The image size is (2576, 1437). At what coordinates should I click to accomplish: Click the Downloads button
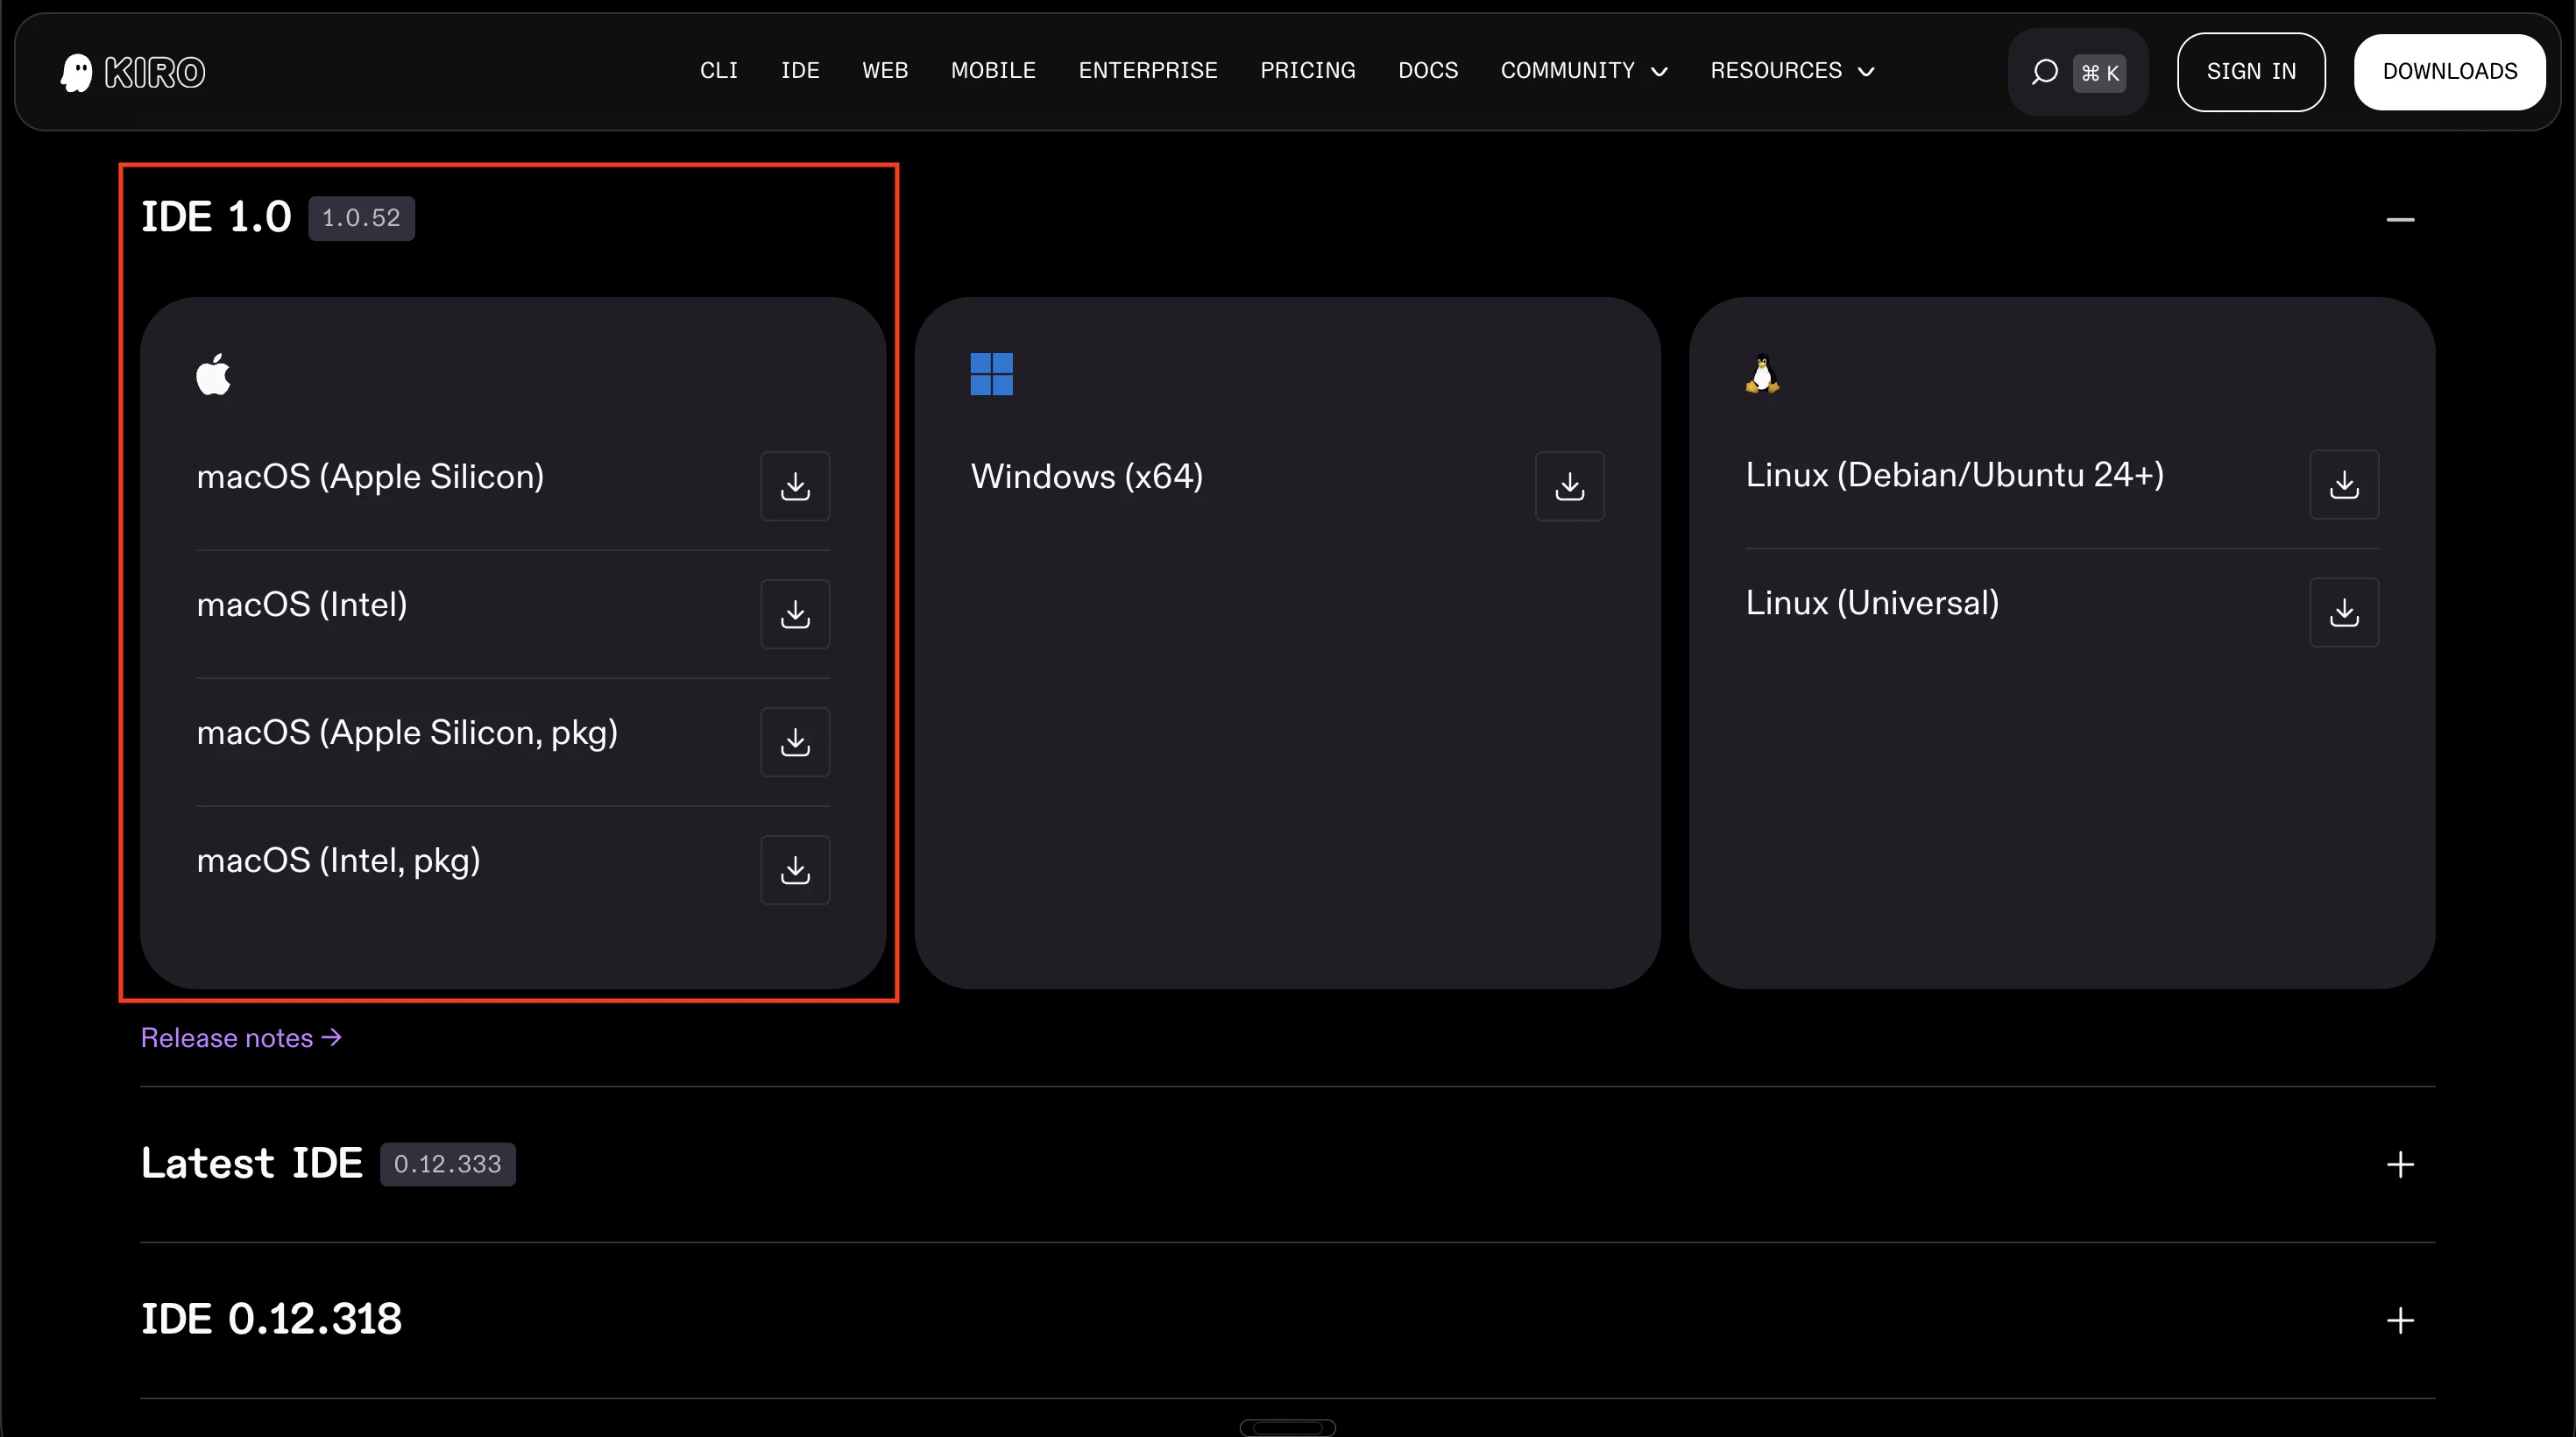[x=2450, y=72]
